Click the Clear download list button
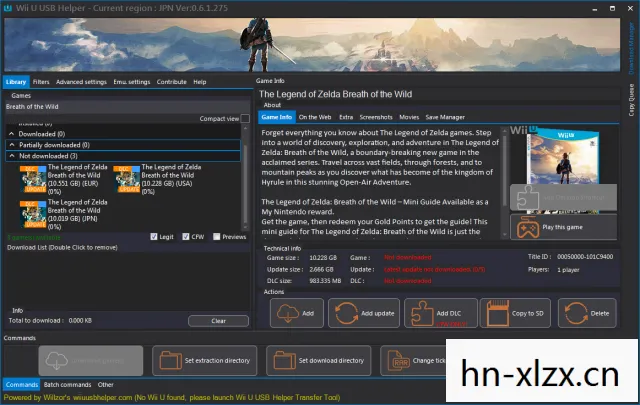Viewport: 640px width, 405px height. tap(218, 321)
